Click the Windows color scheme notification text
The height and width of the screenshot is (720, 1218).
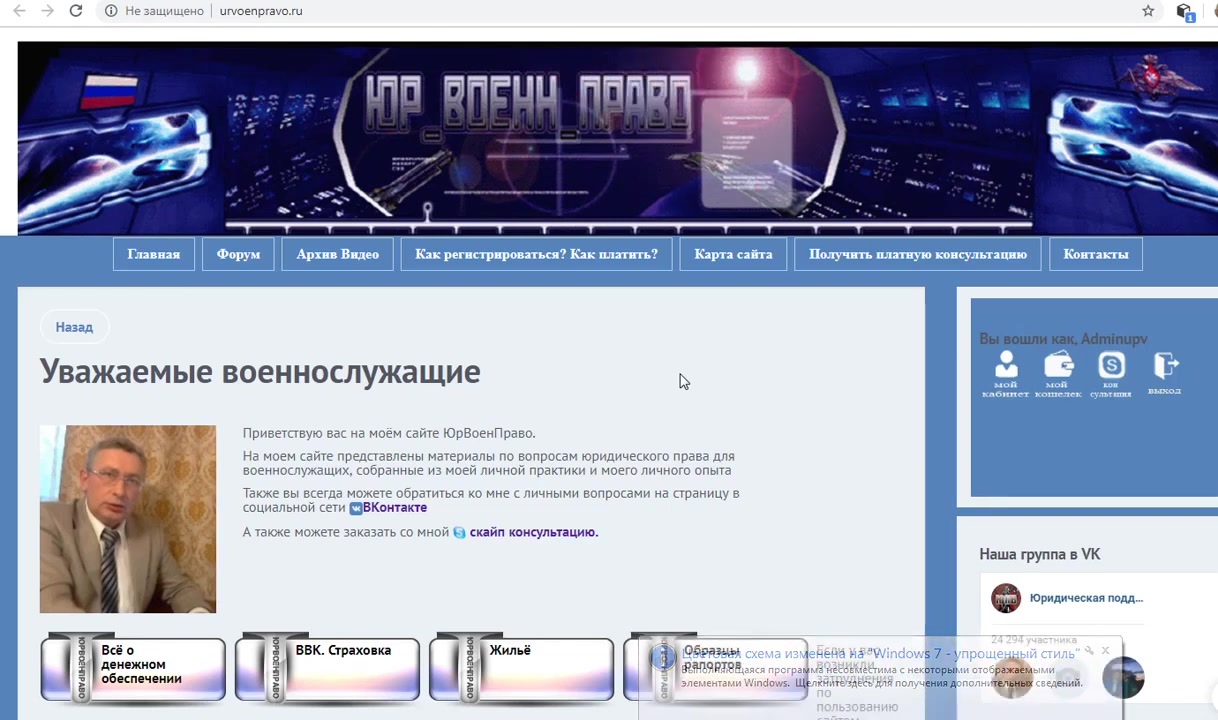pyautogui.click(x=880, y=653)
